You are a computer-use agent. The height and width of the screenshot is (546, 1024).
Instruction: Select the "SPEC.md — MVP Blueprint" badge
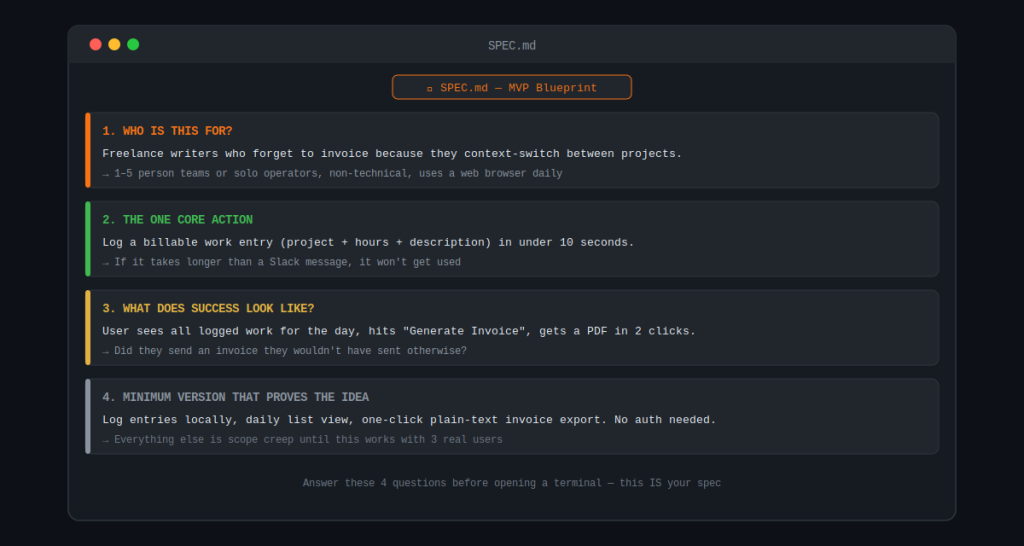pos(512,87)
